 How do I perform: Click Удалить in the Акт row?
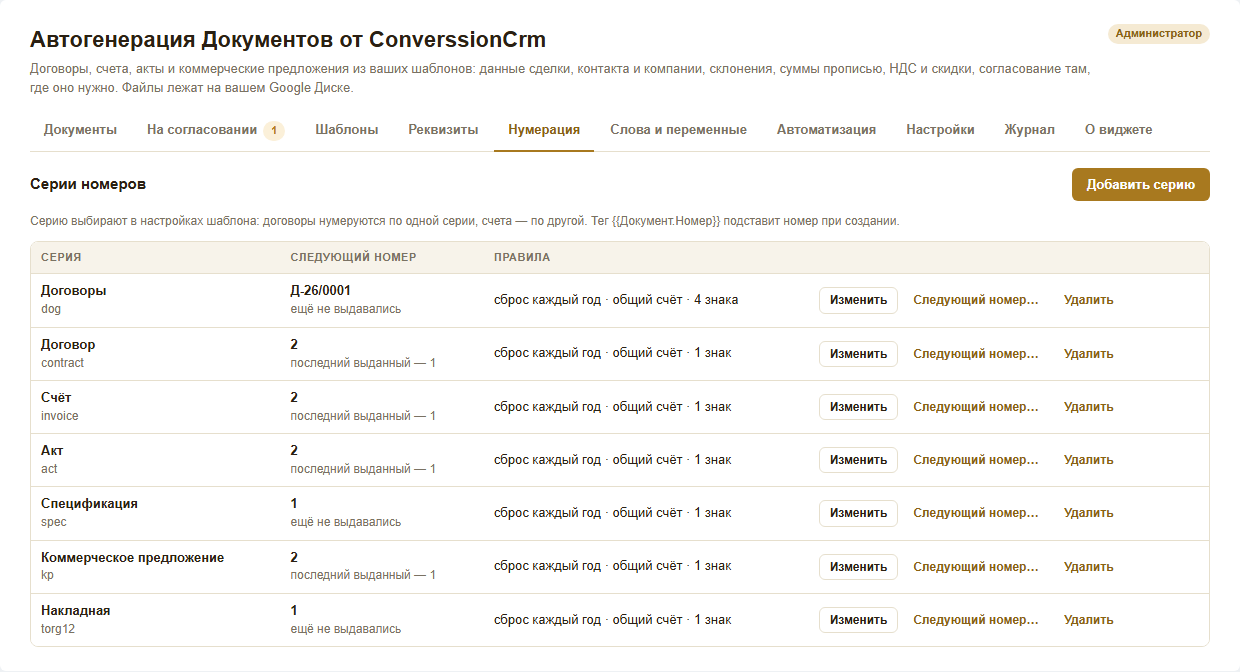[x=1088, y=460]
